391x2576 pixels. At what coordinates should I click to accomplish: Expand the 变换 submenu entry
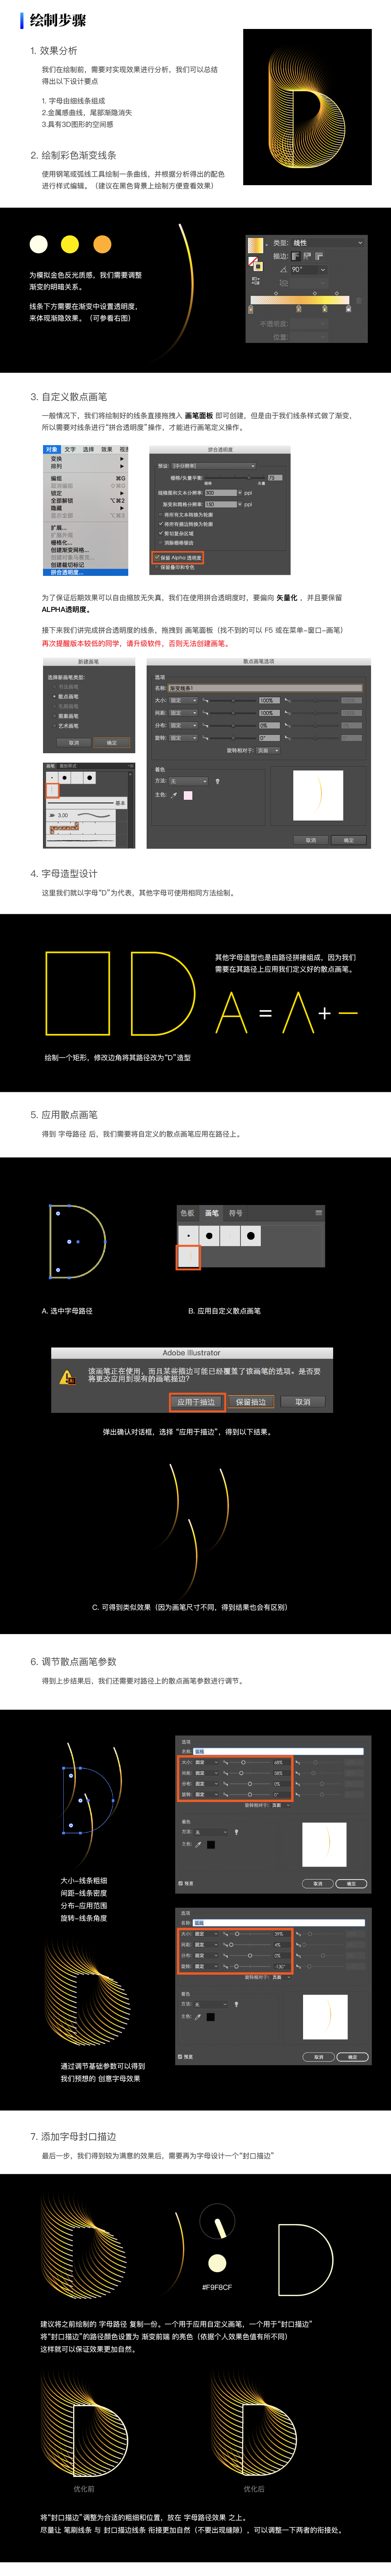tap(86, 459)
